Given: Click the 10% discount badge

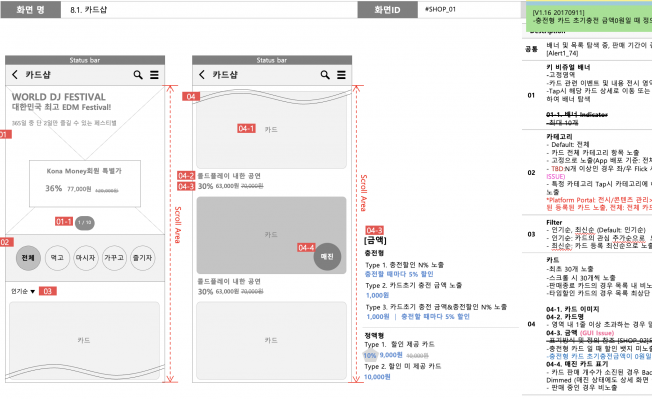Looking at the screenshot, I should click(x=370, y=355).
